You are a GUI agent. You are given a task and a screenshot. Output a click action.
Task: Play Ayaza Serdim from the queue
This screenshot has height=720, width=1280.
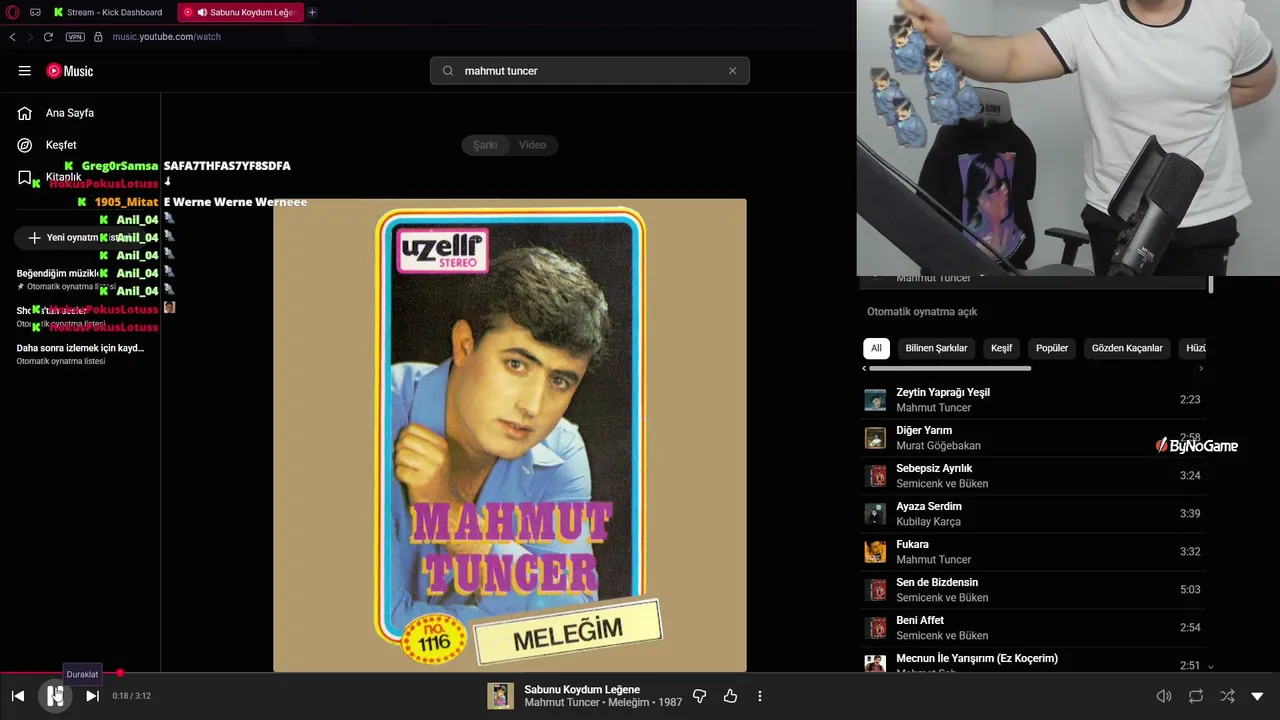coord(1034,514)
